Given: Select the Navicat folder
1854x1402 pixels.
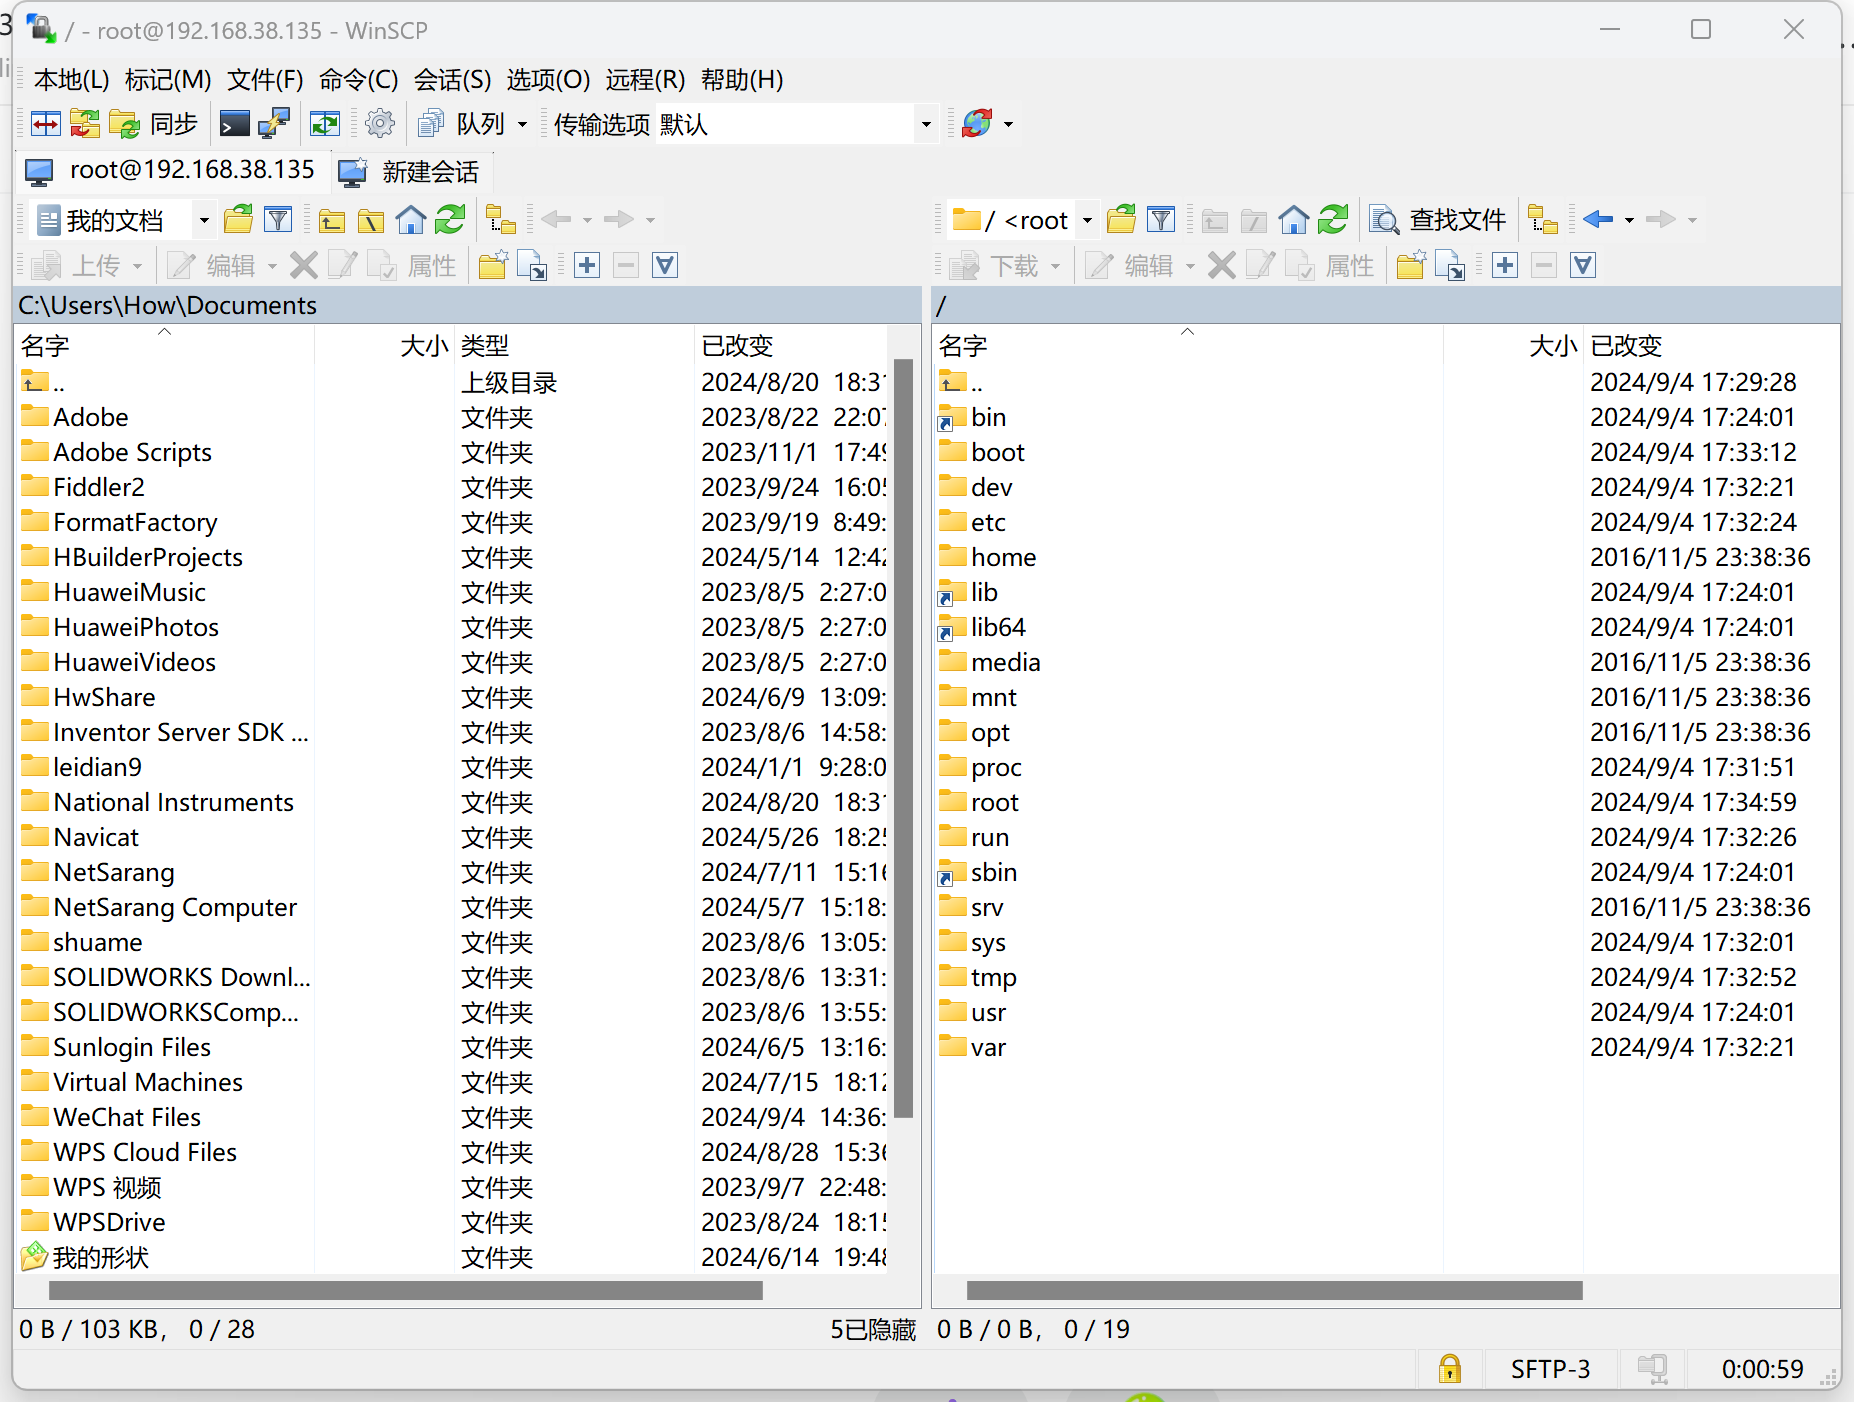Looking at the screenshot, I should click(96, 837).
